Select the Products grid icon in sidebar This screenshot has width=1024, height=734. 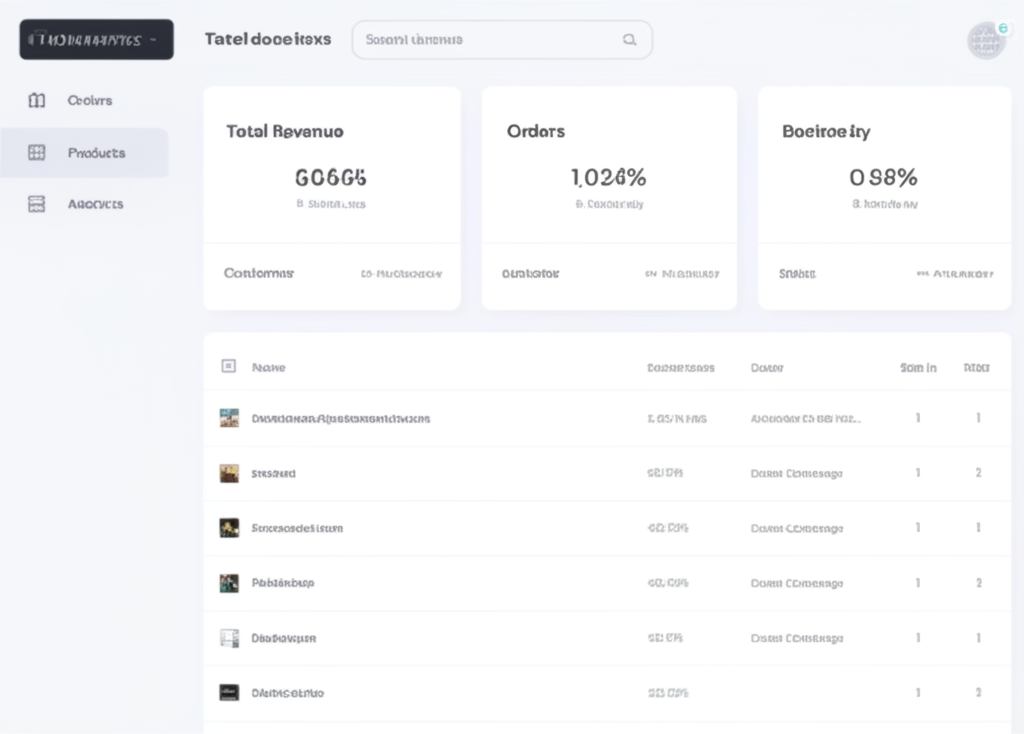tap(36, 152)
